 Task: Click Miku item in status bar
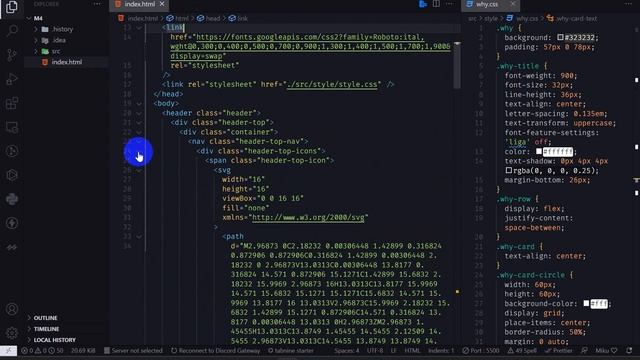606,350
